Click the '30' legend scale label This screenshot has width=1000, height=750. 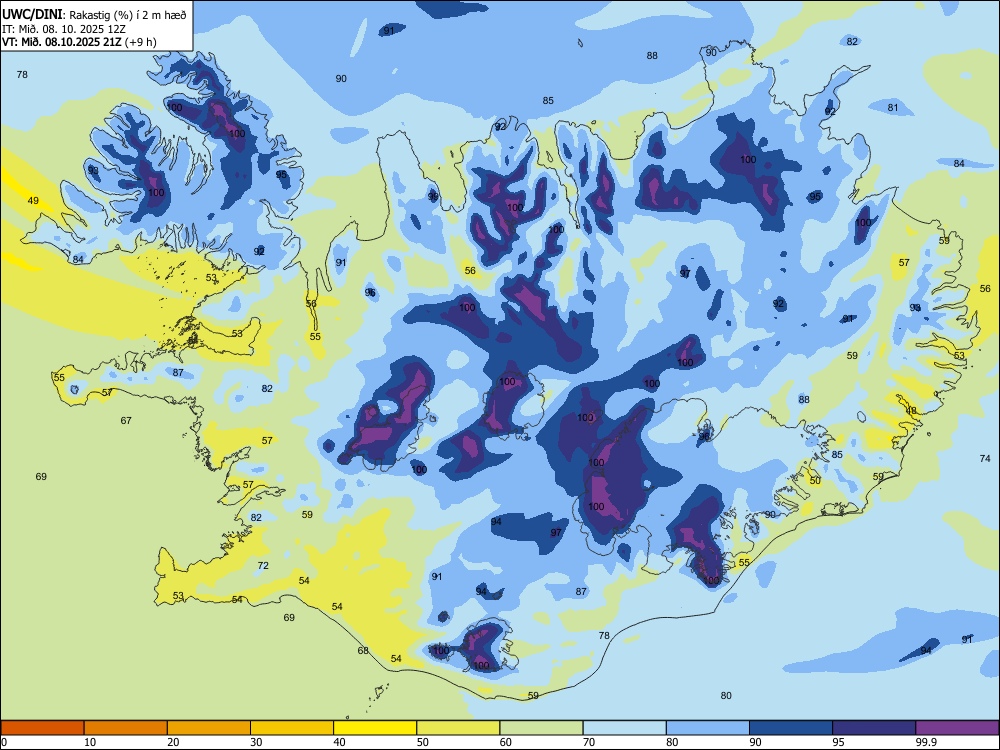[256, 742]
